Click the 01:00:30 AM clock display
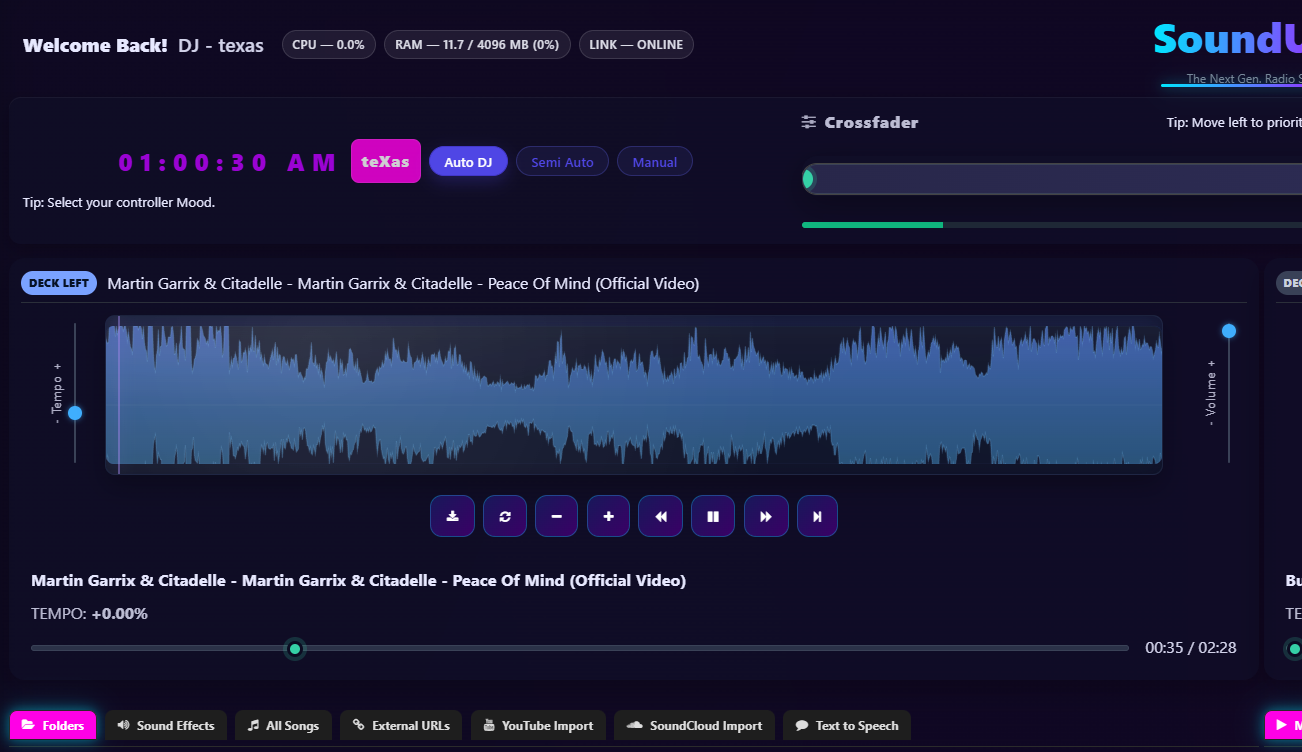This screenshot has height=752, width=1302. pyautogui.click(x=228, y=163)
